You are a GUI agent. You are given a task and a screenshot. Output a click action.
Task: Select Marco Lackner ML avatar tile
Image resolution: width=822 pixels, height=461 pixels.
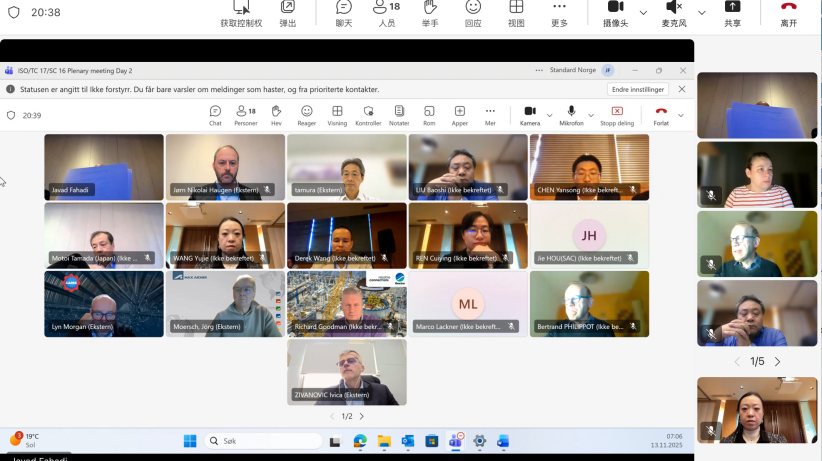[468, 304]
